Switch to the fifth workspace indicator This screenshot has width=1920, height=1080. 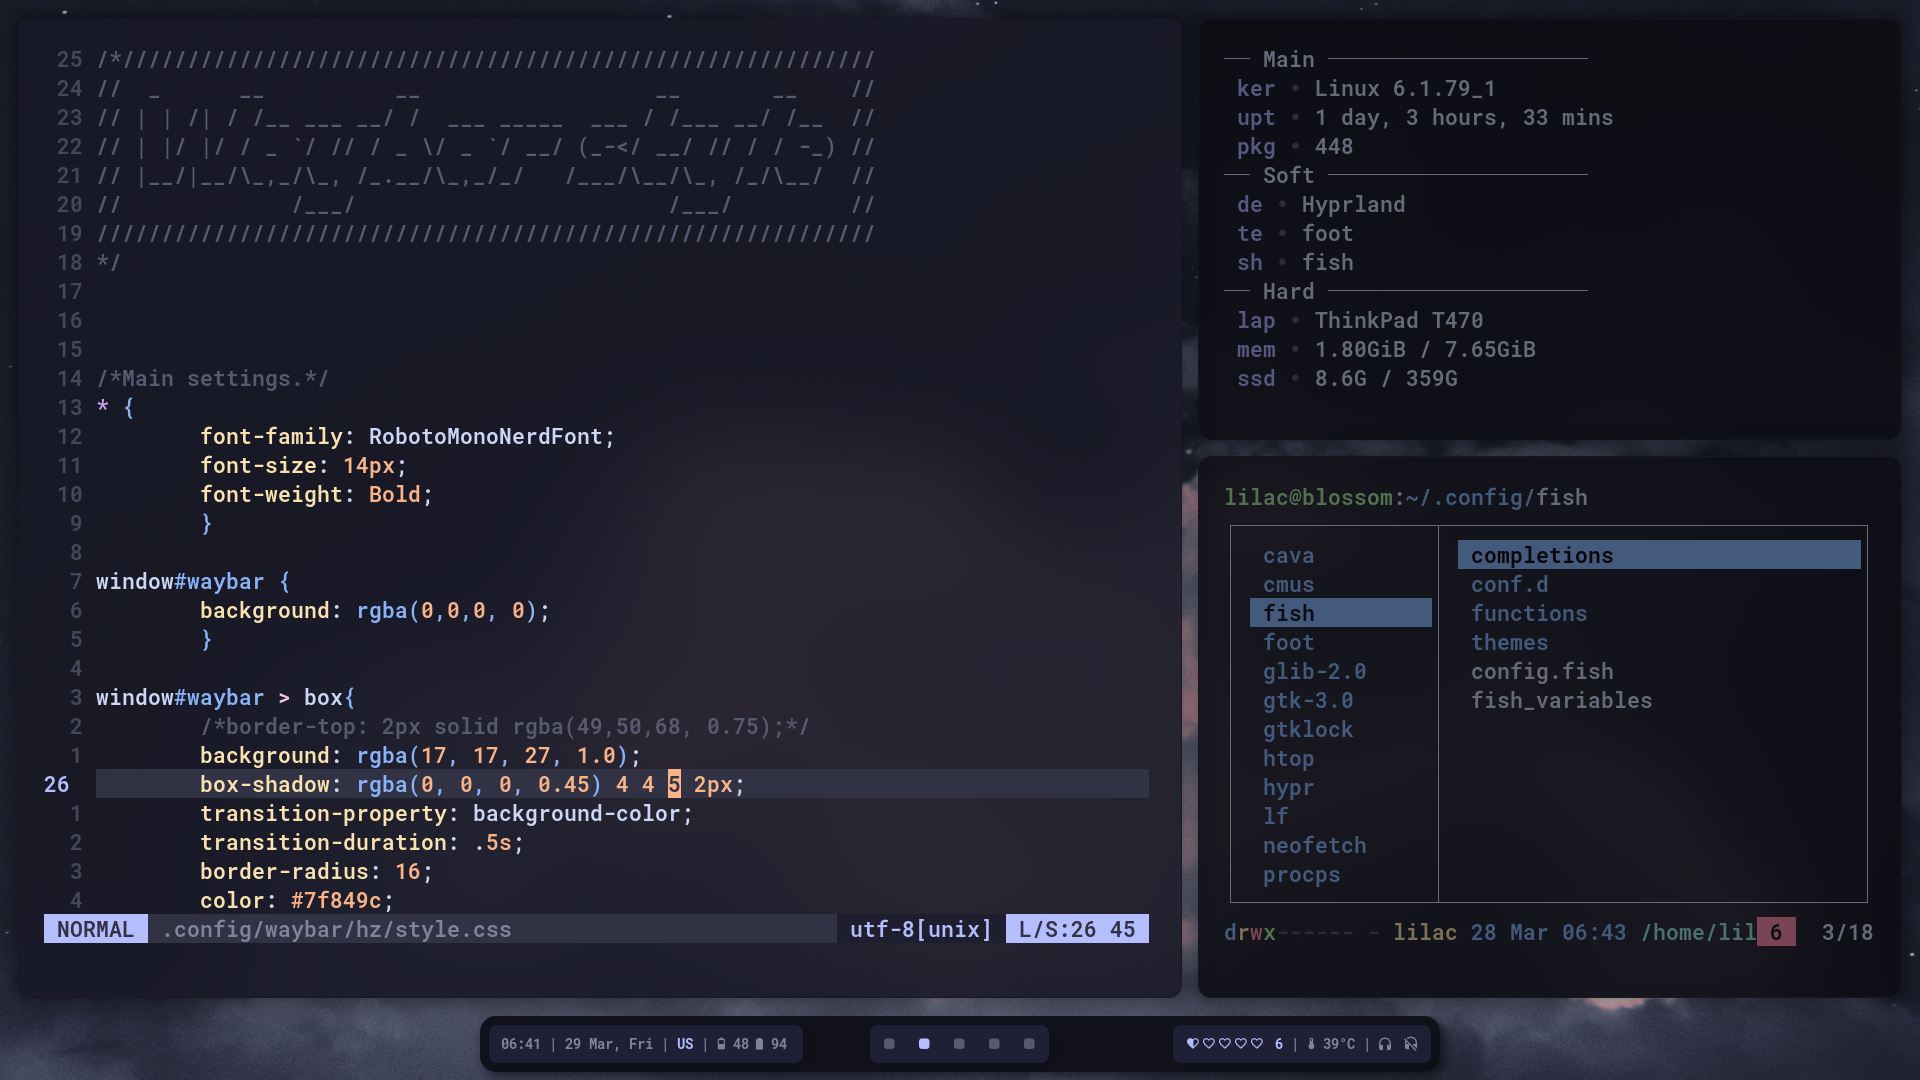tap(1029, 1044)
